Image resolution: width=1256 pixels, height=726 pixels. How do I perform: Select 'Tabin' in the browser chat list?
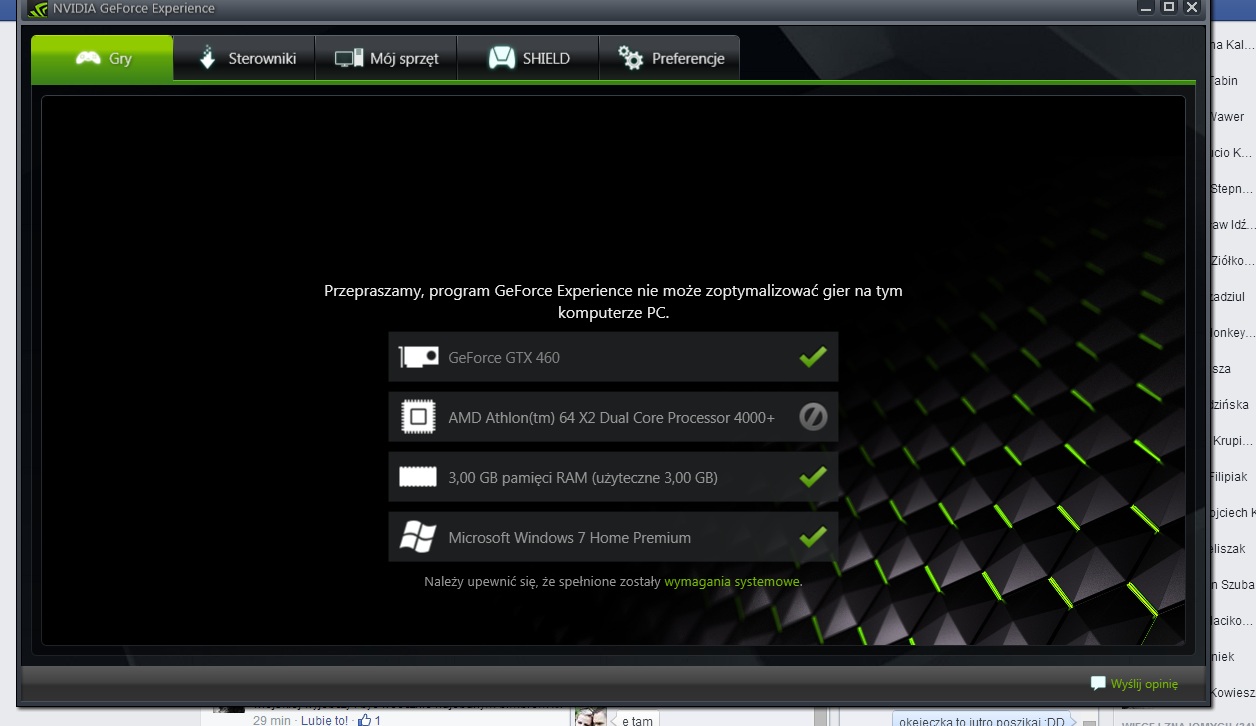click(x=1224, y=81)
